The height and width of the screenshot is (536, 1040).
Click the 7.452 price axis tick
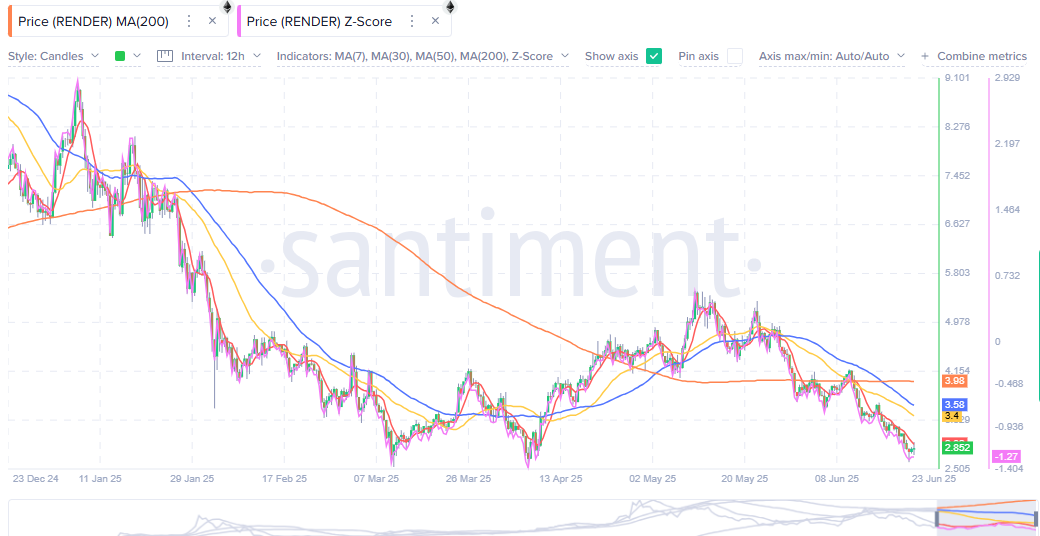click(x=956, y=175)
